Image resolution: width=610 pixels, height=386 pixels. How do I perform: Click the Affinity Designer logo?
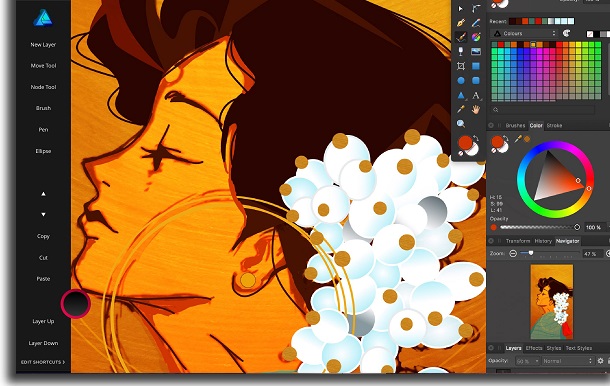tap(43, 18)
